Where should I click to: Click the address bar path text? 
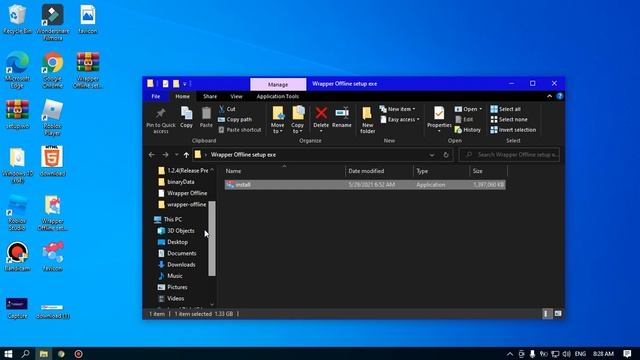tap(243, 155)
